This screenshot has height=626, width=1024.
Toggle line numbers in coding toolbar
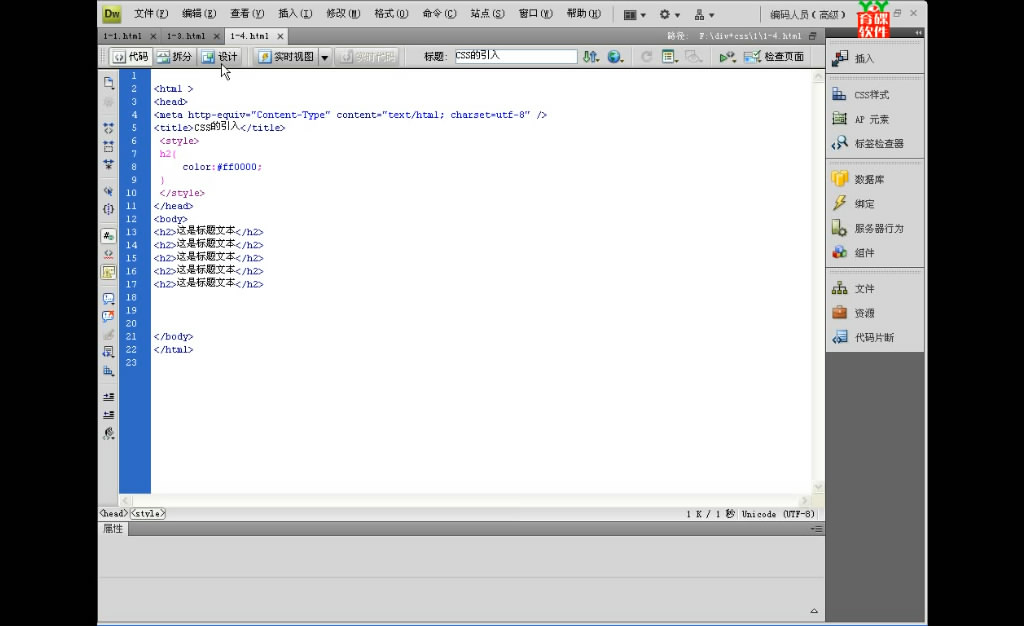pos(108,236)
